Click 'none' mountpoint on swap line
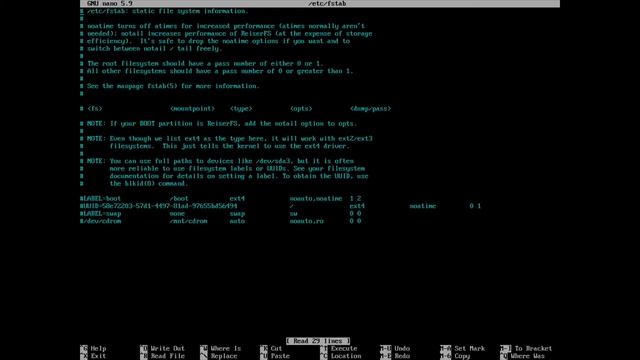This screenshot has width=640, height=360. 177,213
